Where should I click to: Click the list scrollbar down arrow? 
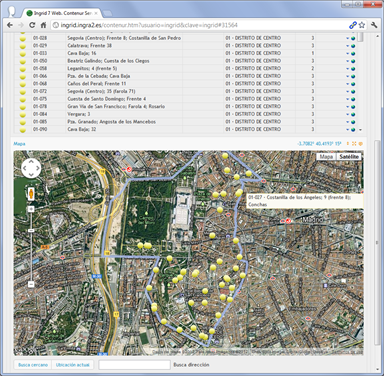360,130
